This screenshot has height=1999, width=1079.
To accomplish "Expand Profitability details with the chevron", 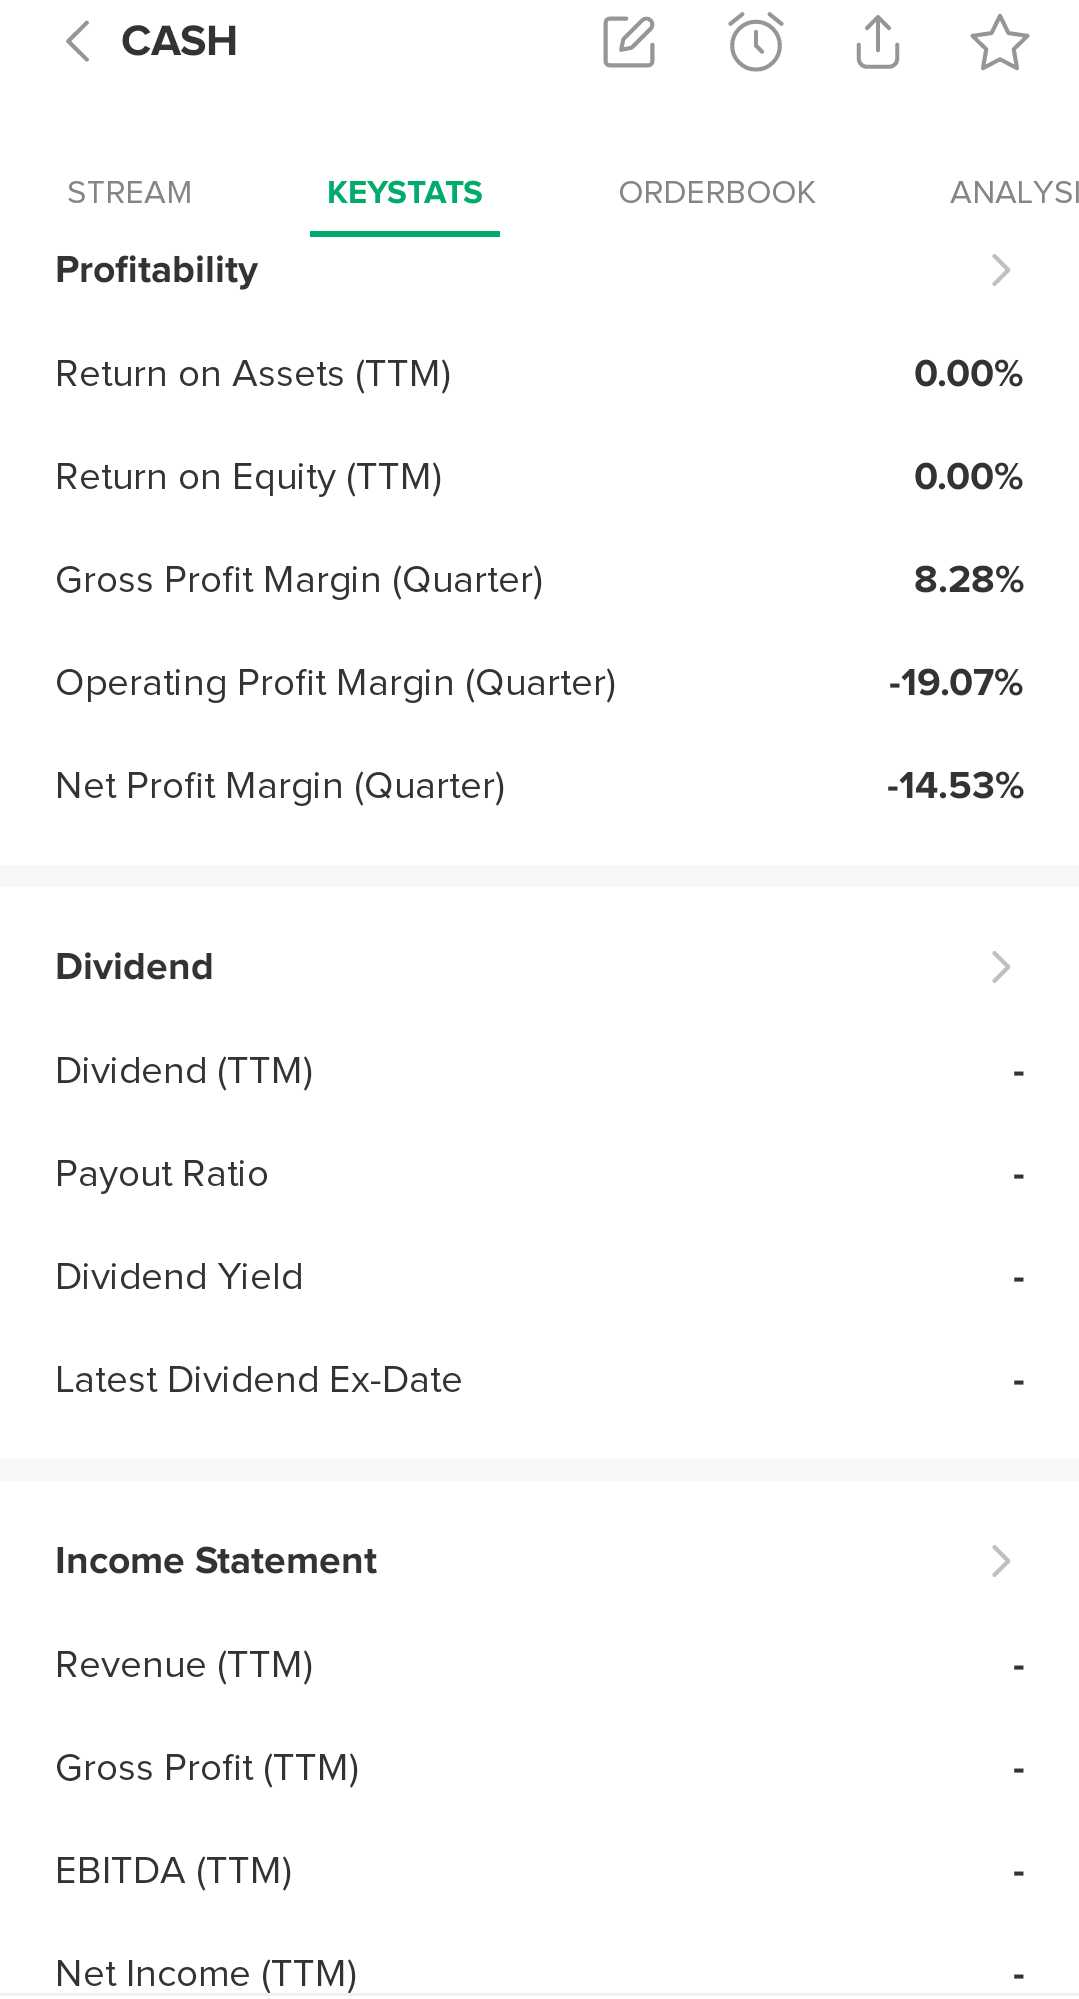I will [1000, 270].
